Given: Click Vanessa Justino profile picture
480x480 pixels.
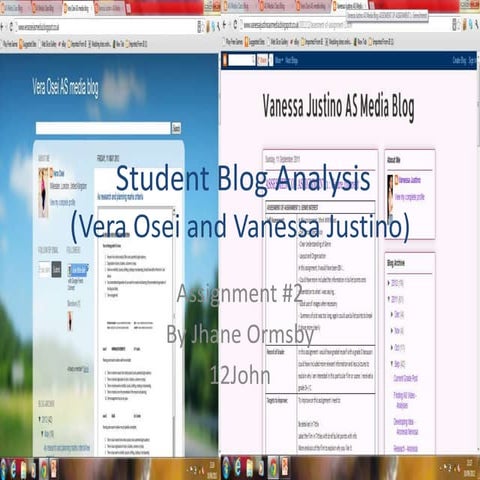Looking at the screenshot, I should click(x=390, y=197).
